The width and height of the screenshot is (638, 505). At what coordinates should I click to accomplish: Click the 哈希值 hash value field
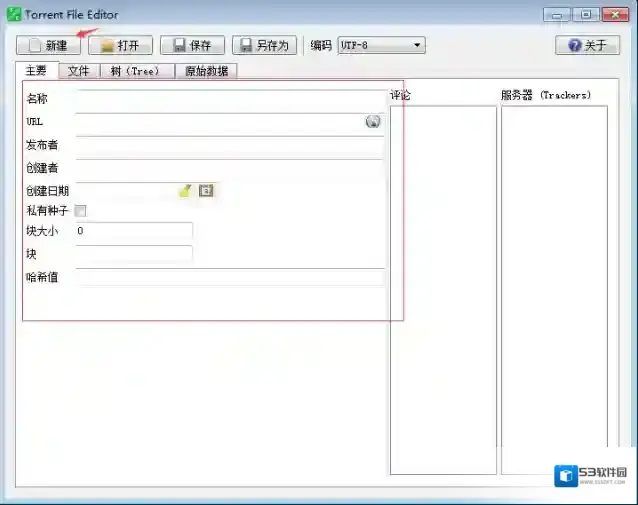pyautogui.click(x=228, y=277)
